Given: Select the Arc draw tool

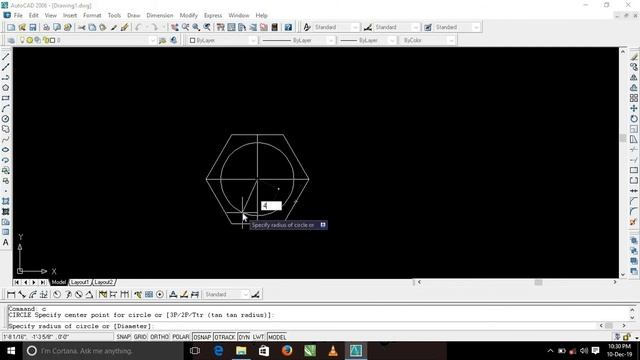Looking at the screenshot, I should click(x=6, y=109).
